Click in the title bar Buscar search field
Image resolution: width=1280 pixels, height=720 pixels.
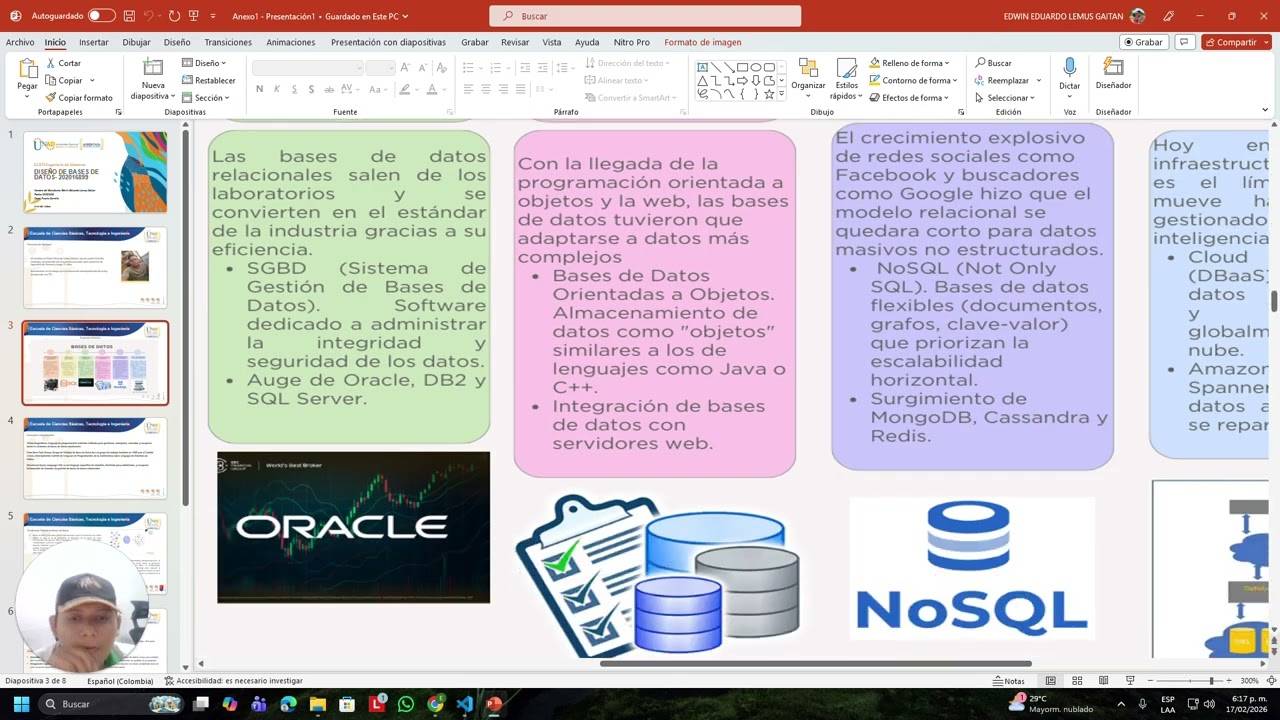[x=645, y=16]
